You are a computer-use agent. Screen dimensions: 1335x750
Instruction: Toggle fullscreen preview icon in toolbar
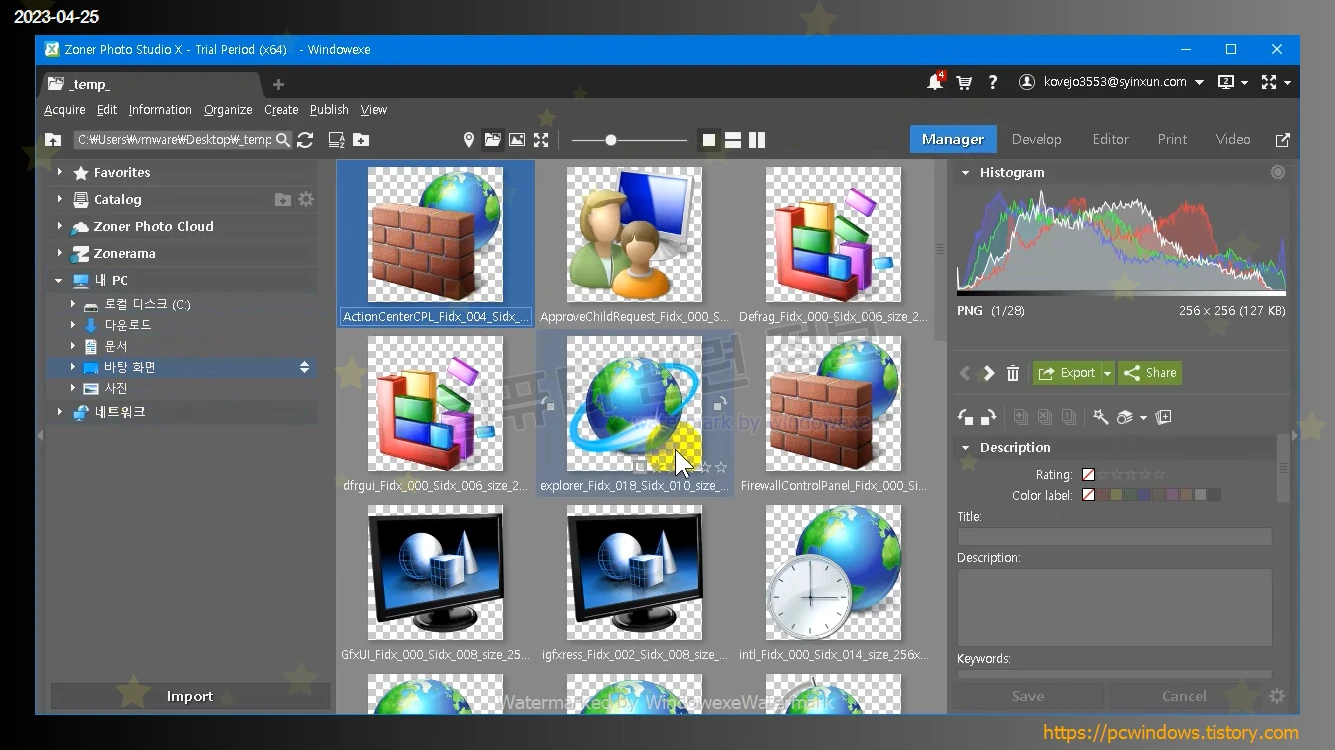point(541,140)
